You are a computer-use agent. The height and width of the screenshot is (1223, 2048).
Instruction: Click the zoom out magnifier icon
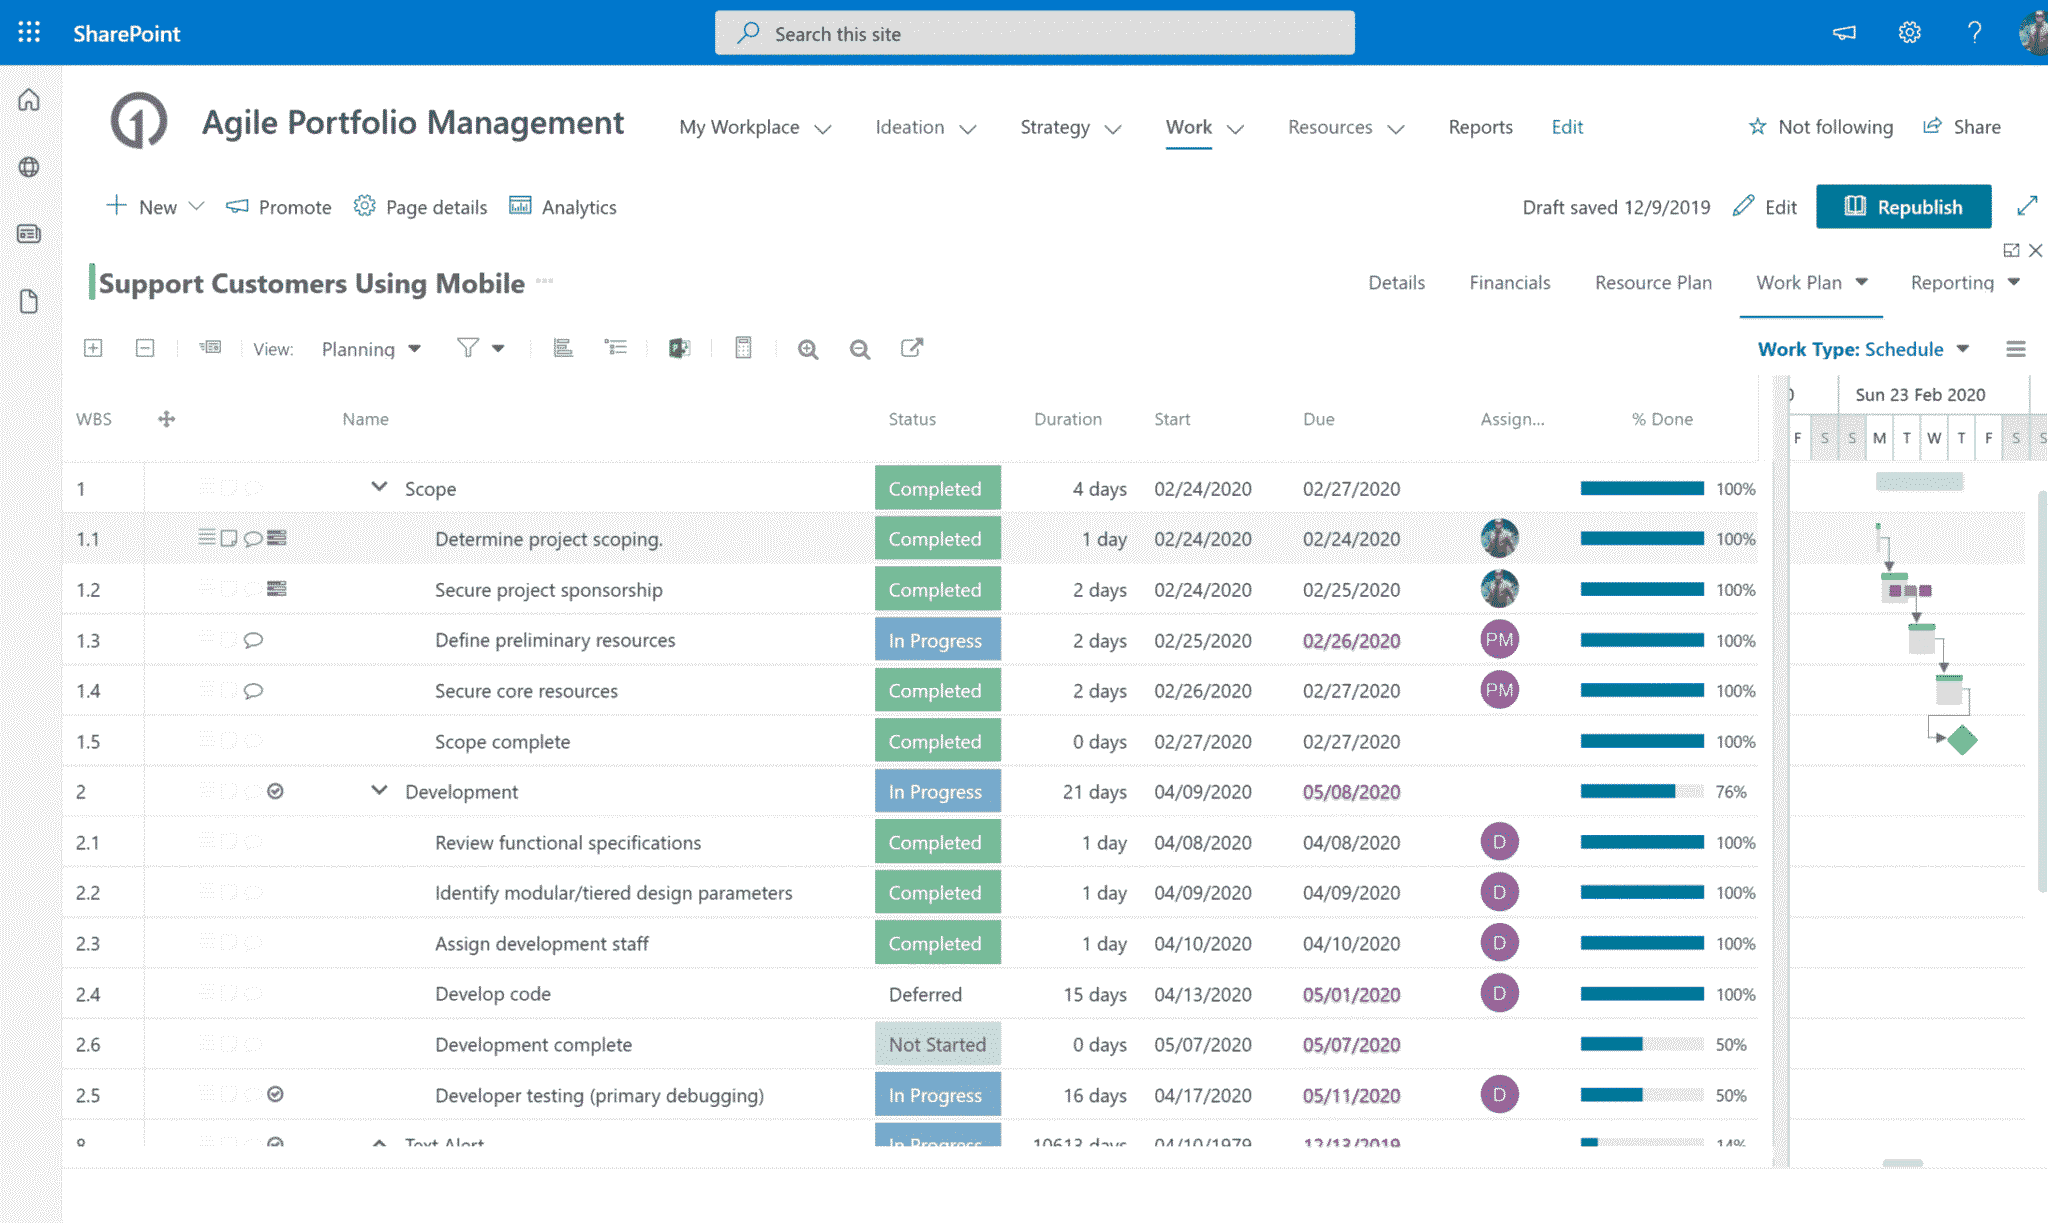pos(859,349)
